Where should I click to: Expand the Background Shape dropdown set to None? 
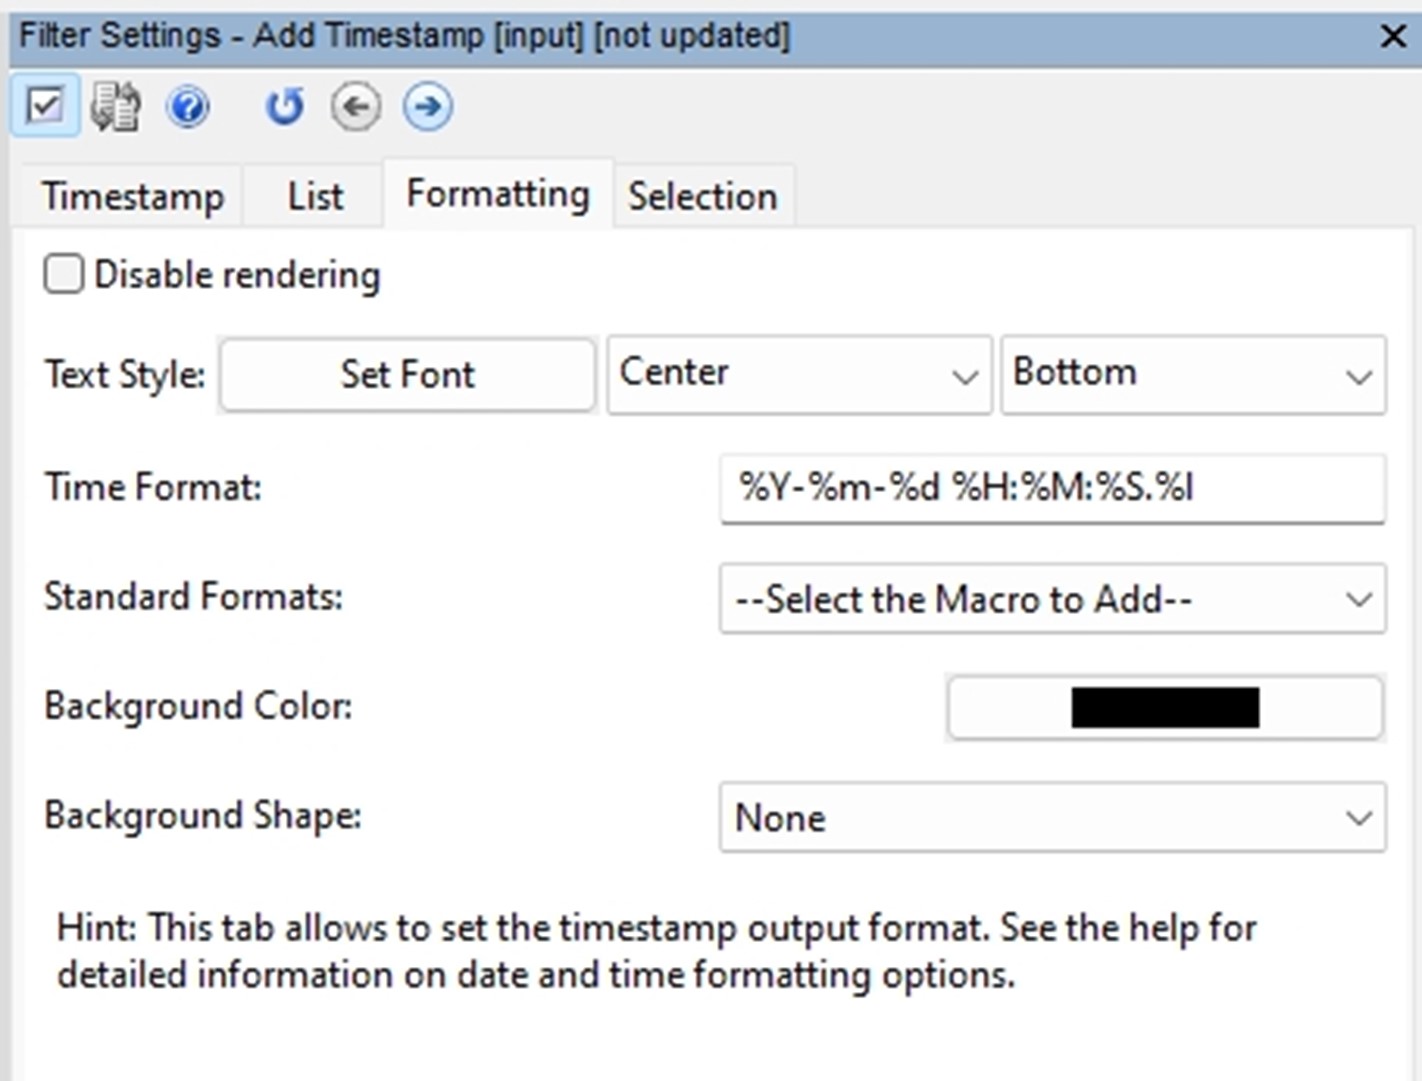click(1051, 817)
